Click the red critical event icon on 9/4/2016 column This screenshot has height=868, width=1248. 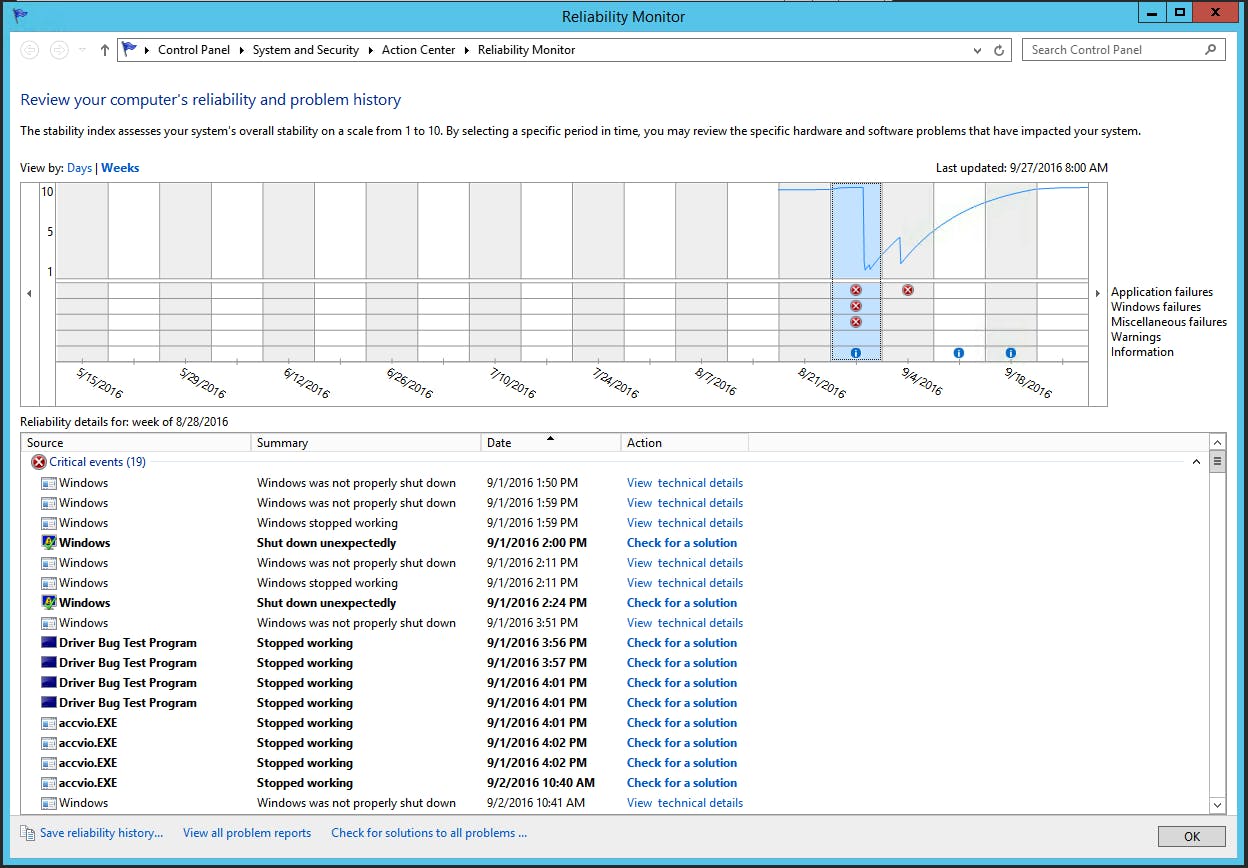point(907,290)
